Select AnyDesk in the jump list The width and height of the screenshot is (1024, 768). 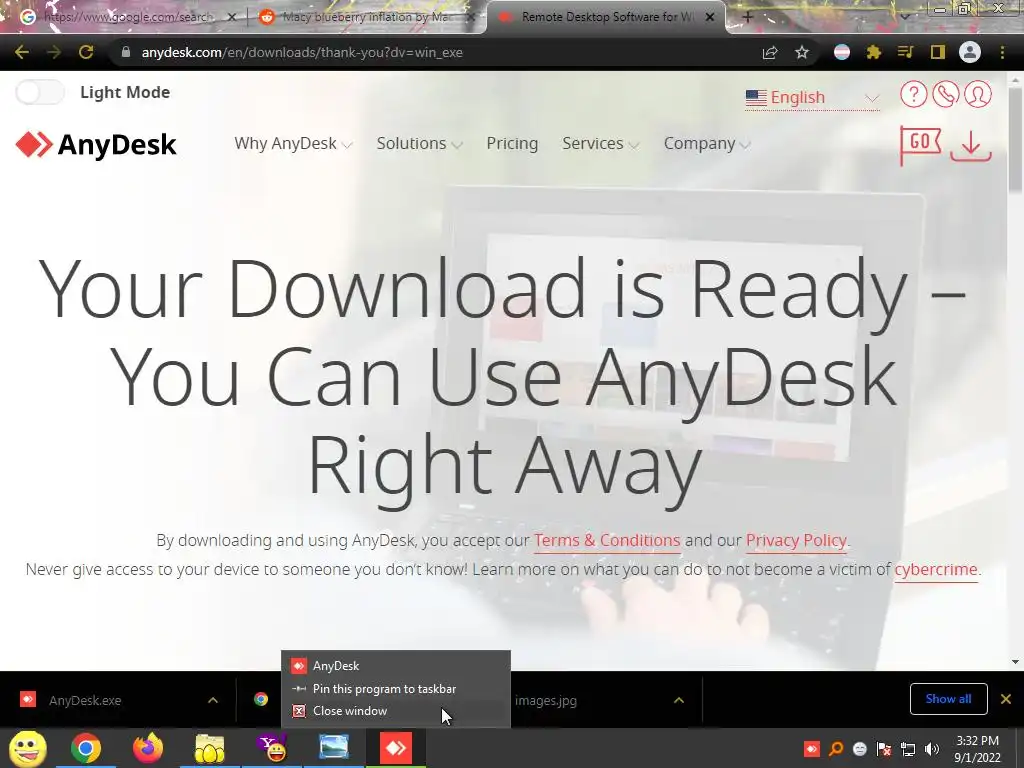coord(396,665)
